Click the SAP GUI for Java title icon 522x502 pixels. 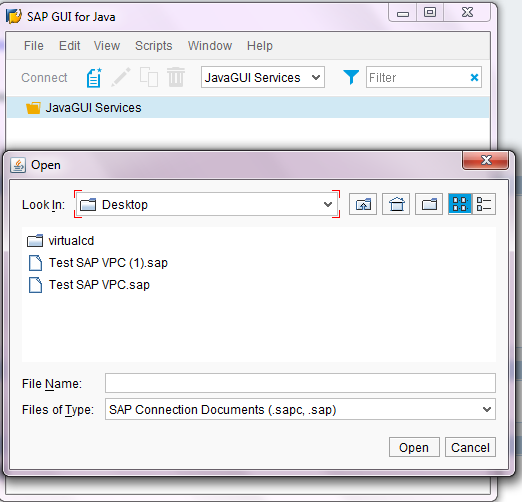tap(14, 16)
